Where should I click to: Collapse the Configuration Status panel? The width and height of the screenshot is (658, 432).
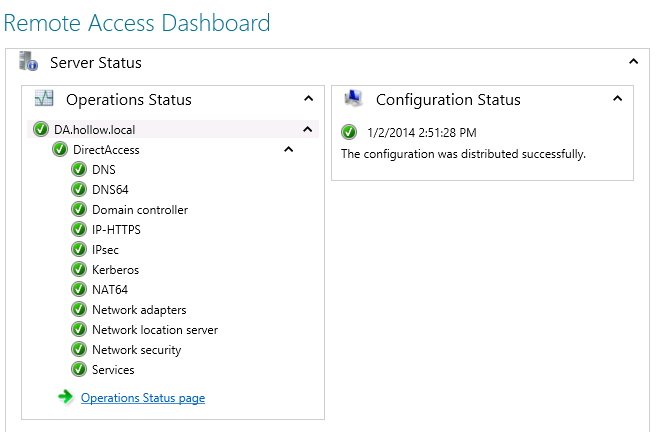pyautogui.click(x=617, y=99)
